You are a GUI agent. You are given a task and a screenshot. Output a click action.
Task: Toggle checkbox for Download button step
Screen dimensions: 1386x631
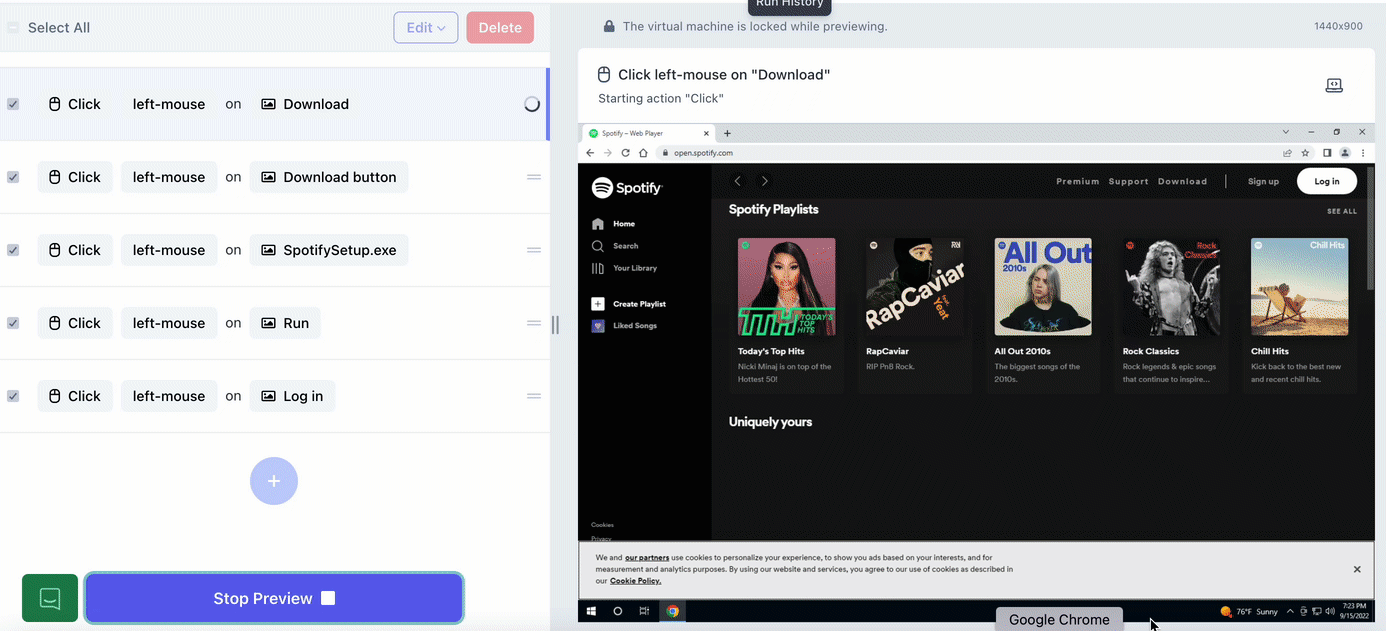click(13, 177)
